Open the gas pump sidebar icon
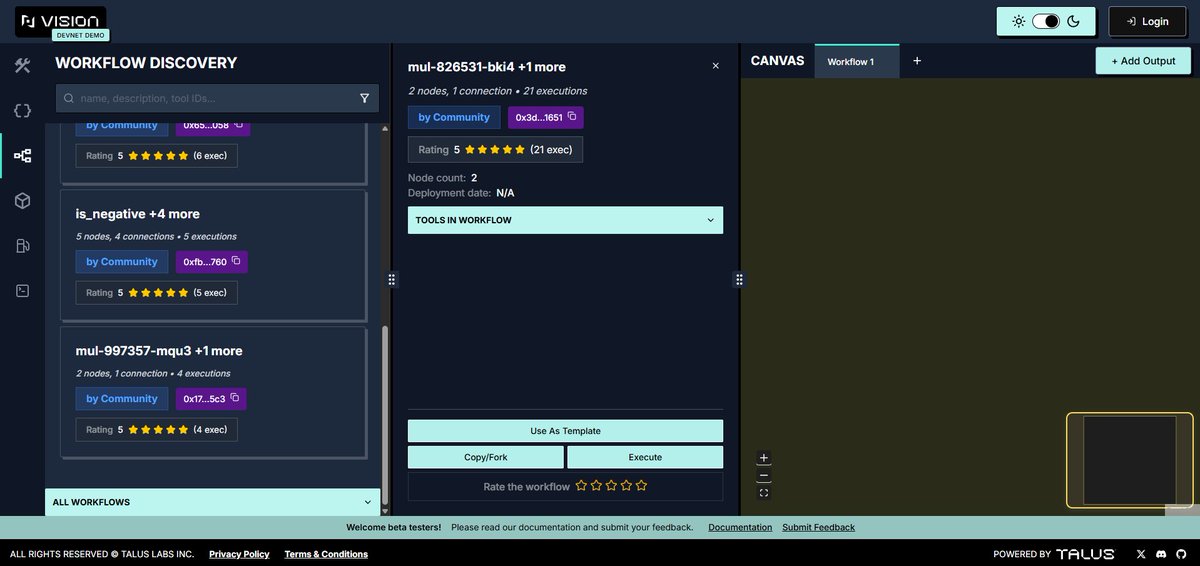Viewport: 1200px width, 566px height. point(22,246)
